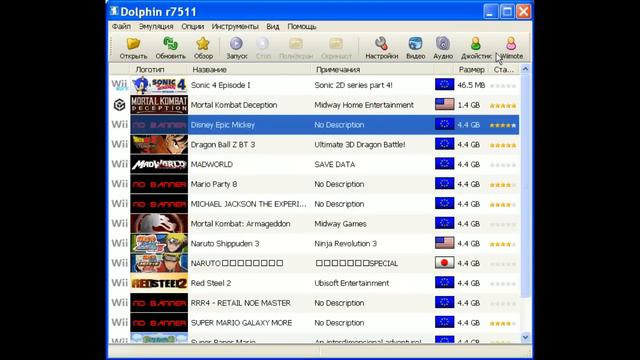Click the Полн.экран fullscreen toolbar icon
Image resolution: width=640 pixels, height=360 pixels.
click(296, 43)
